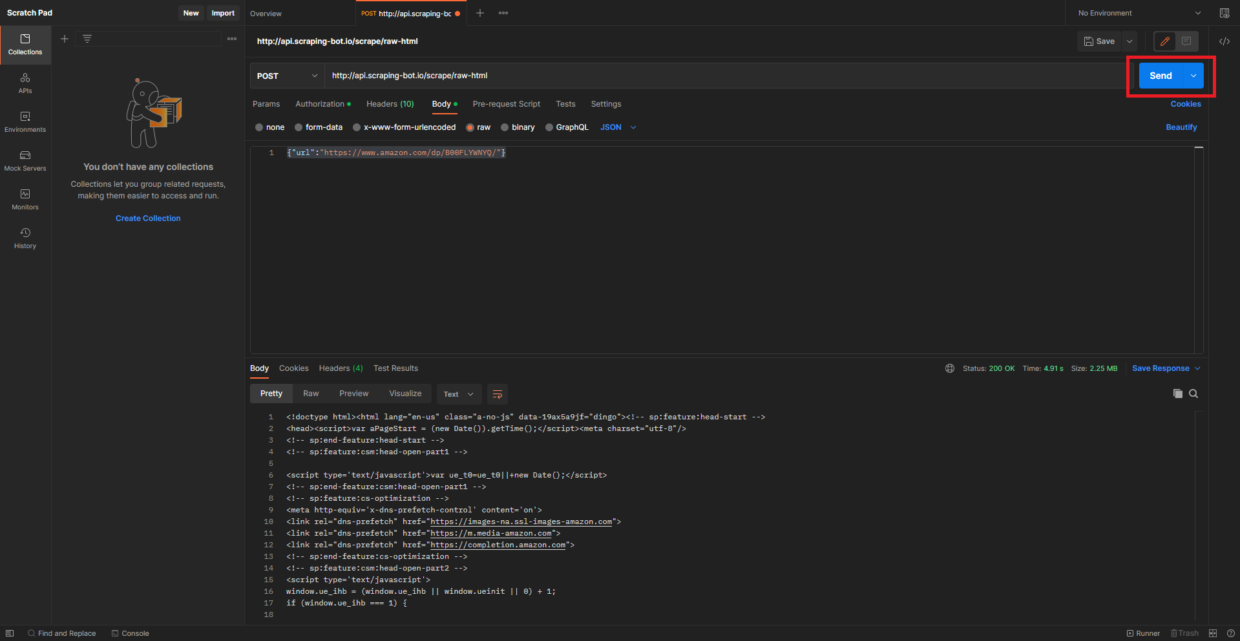This screenshot has height=641, width=1240.
Task: Search the response with magnifier icon
Action: pyautogui.click(x=1193, y=394)
